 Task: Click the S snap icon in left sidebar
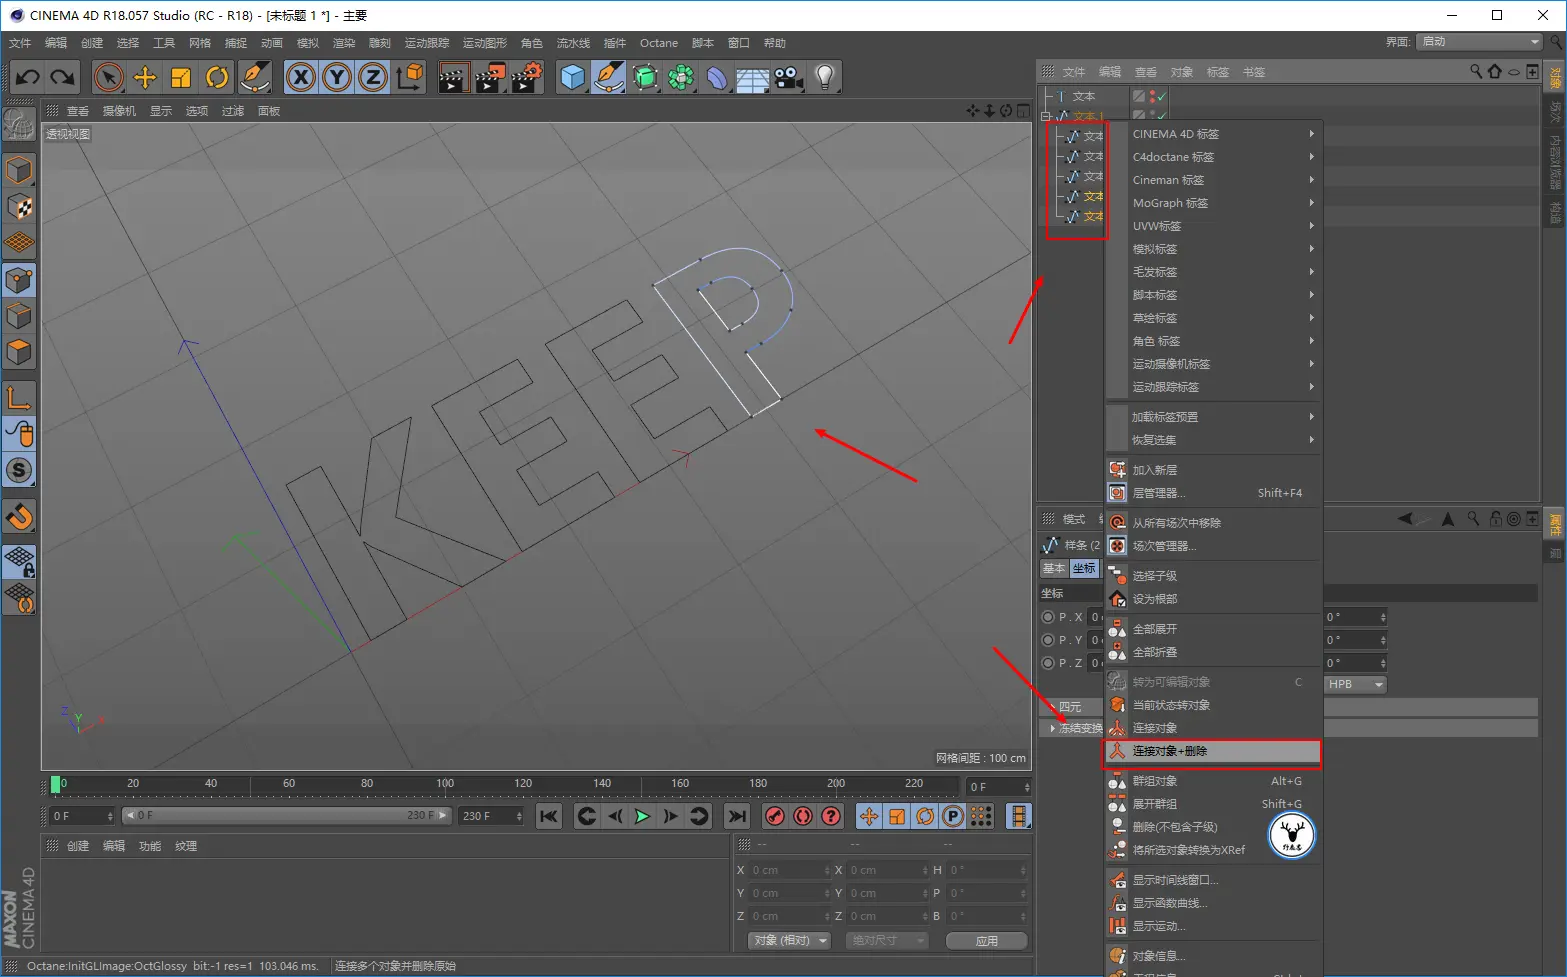(19, 470)
